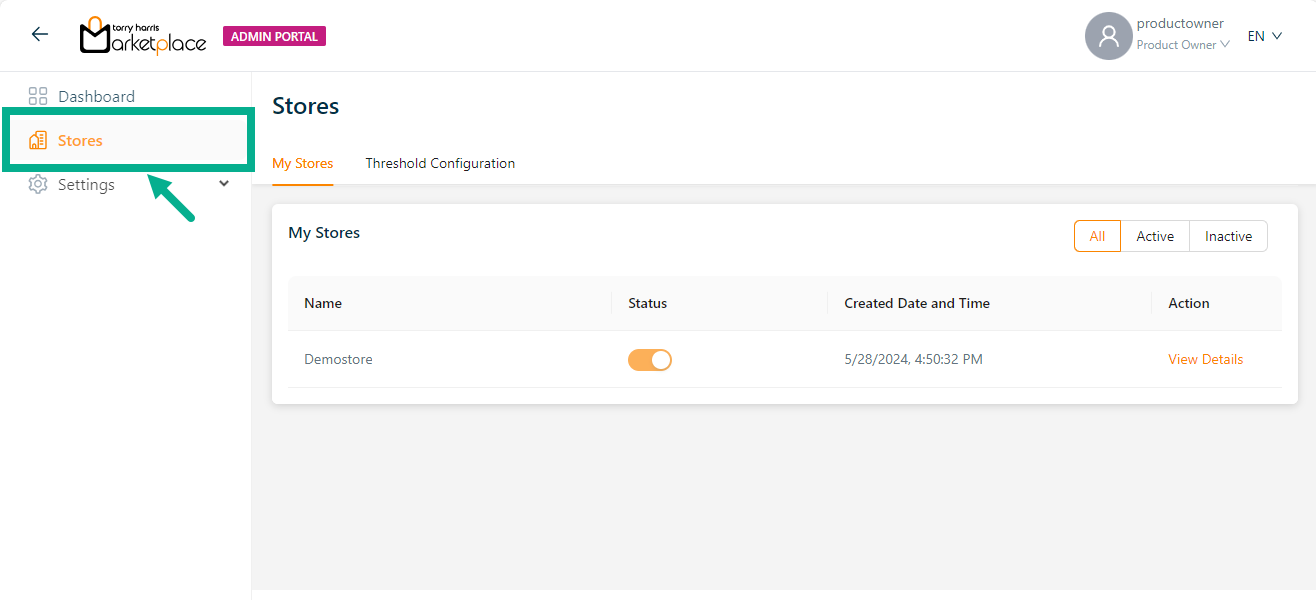Filter stores by Active
The width and height of the screenshot is (1316, 600).
click(1155, 237)
